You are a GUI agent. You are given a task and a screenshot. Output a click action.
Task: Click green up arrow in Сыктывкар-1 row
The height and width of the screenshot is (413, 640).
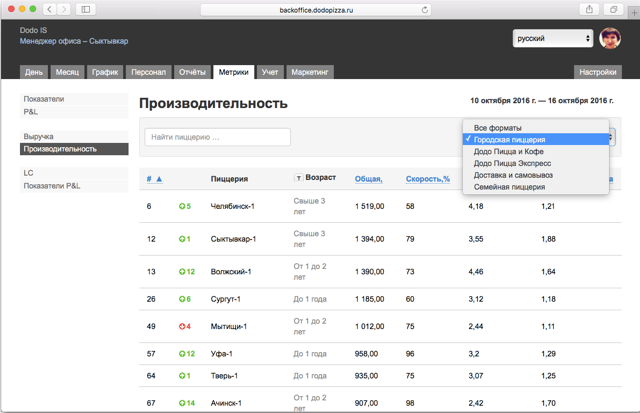(x=182, y=239)
